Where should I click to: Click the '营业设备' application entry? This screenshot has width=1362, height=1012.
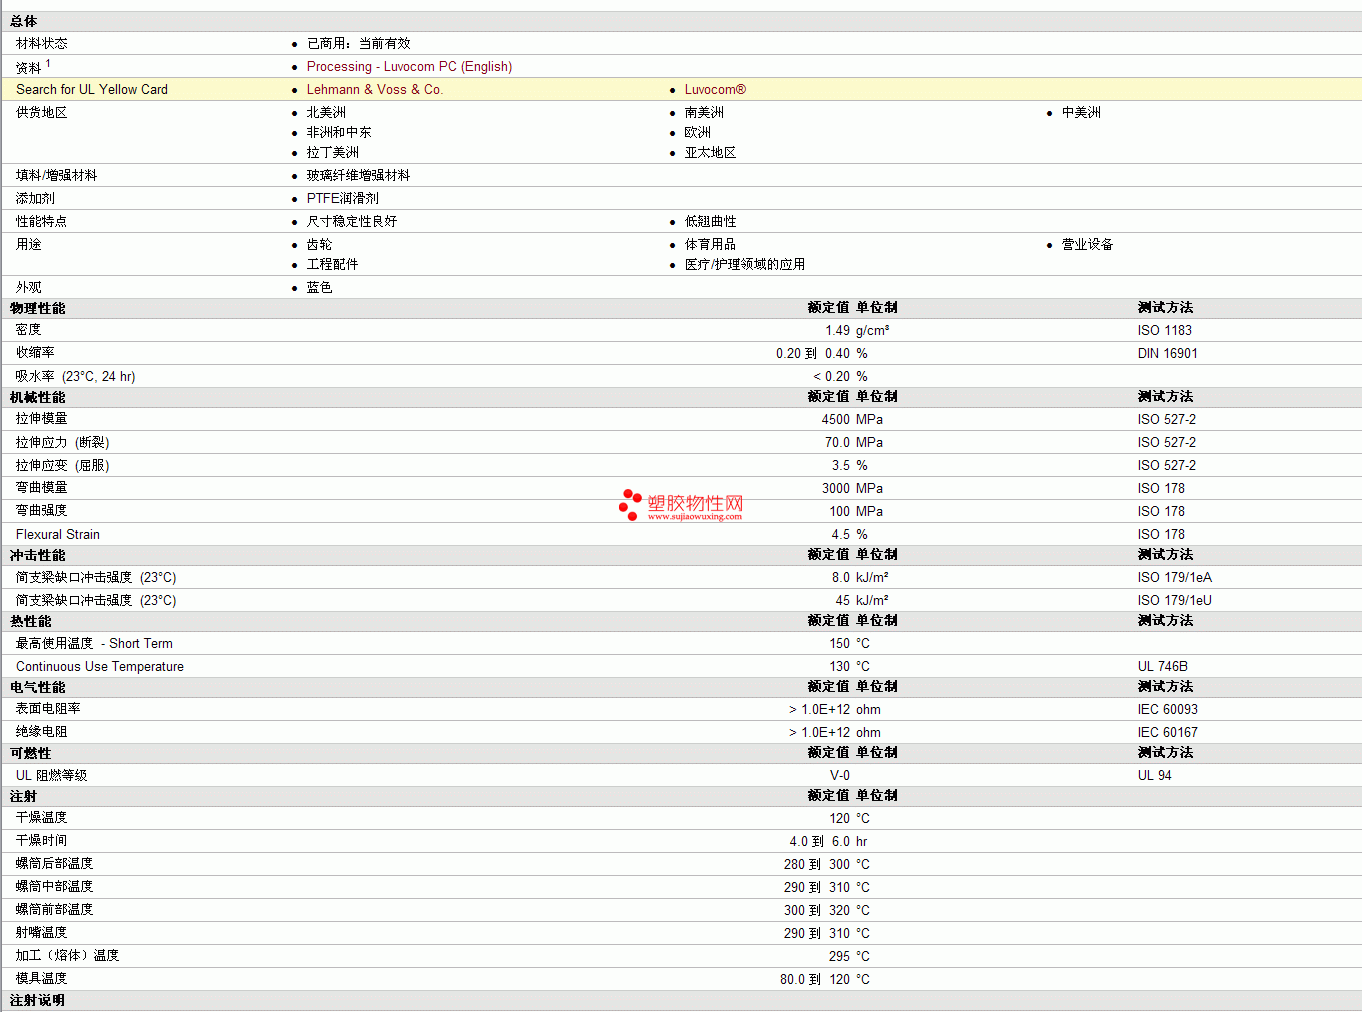click(1088, 244)
